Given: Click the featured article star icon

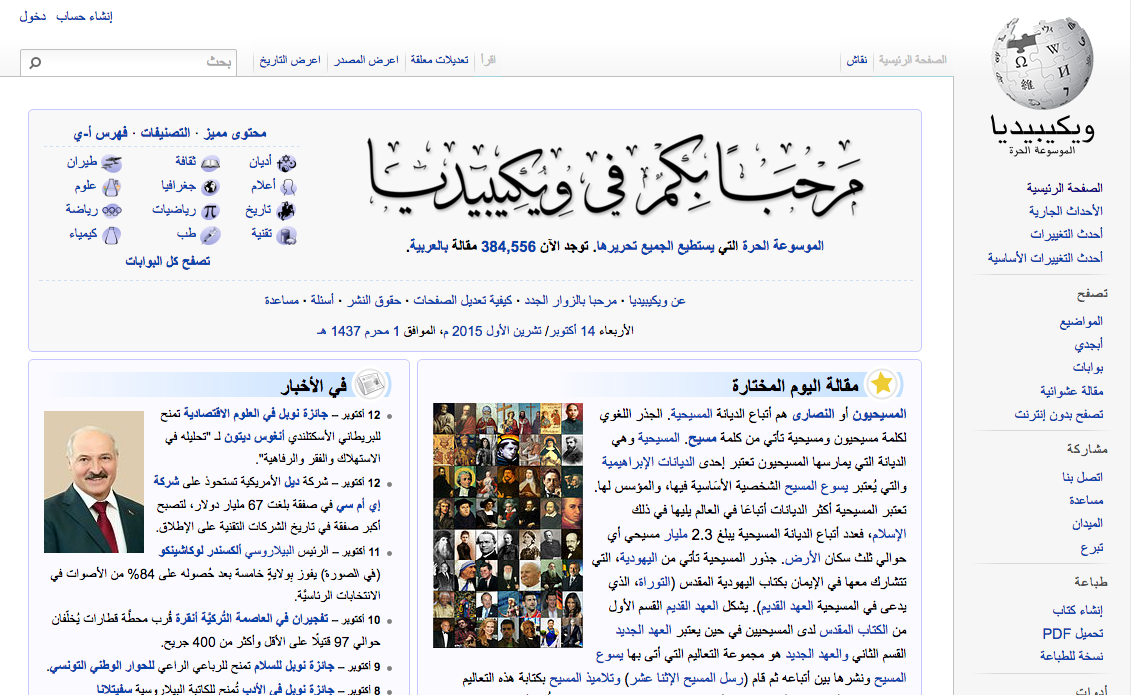Looking at the screenshot, I should [x=881, y=384].
